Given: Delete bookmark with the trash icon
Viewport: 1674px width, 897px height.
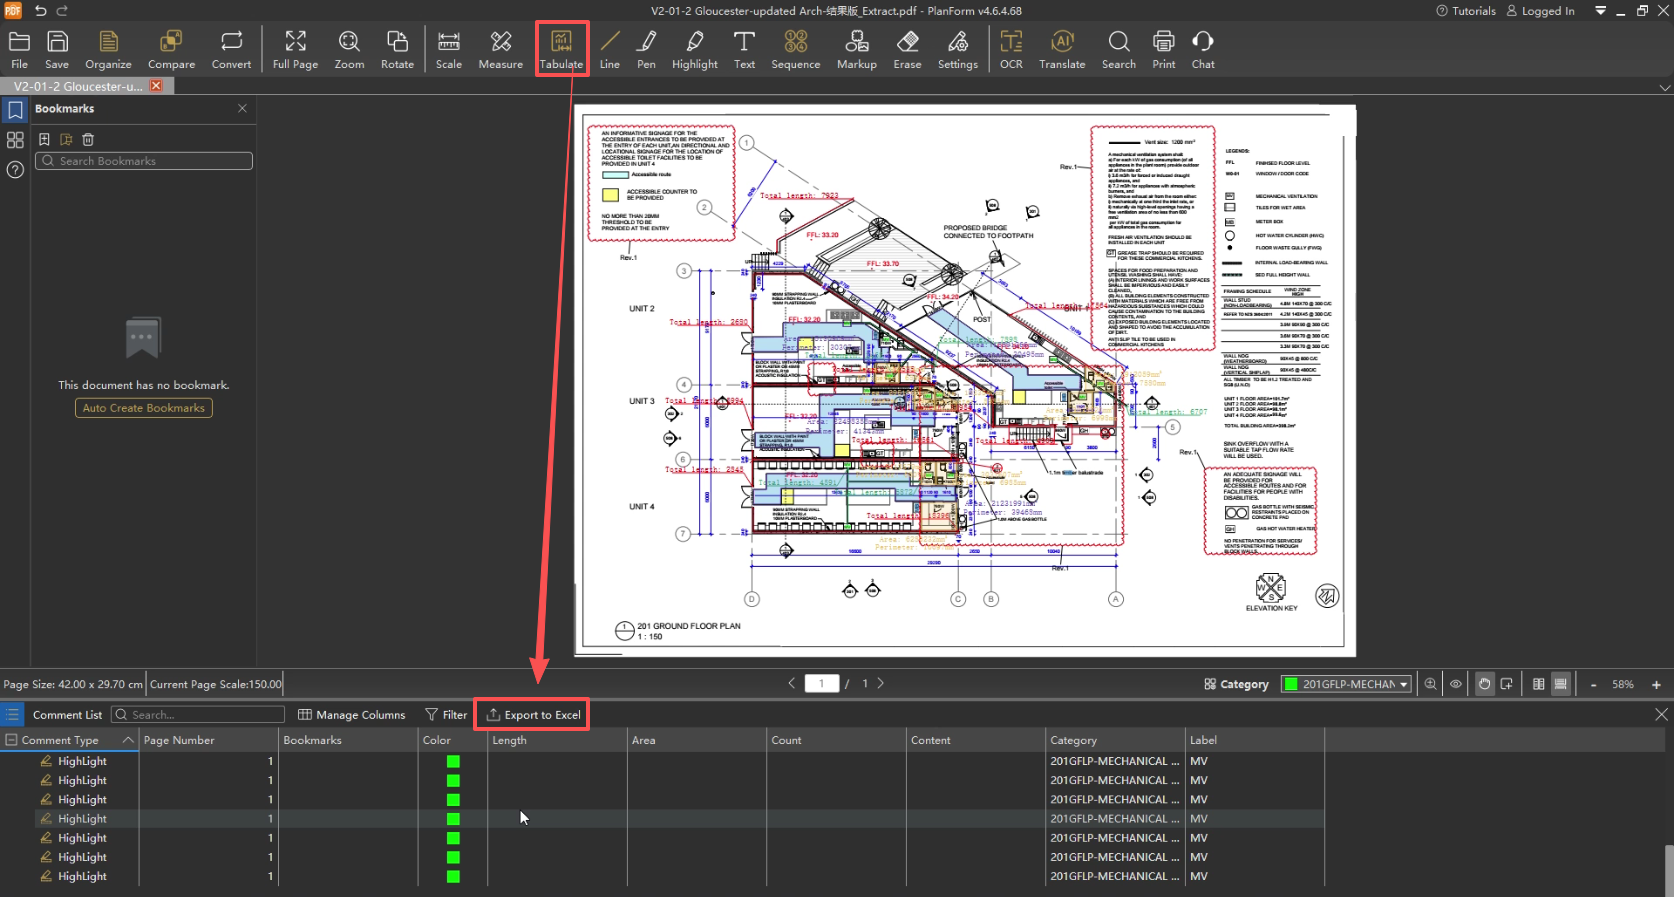Looking at the screenshot, I should (88, 139).
